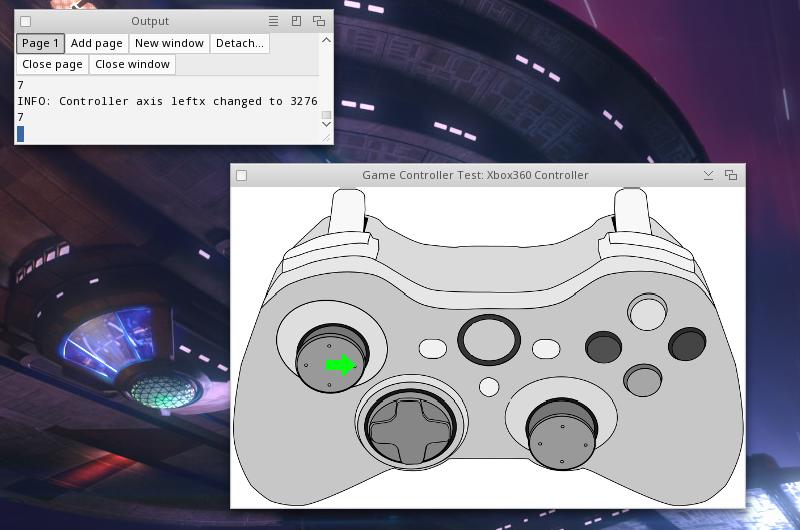
Task: Click the left trigger on controller
Action: click(348, 212)
